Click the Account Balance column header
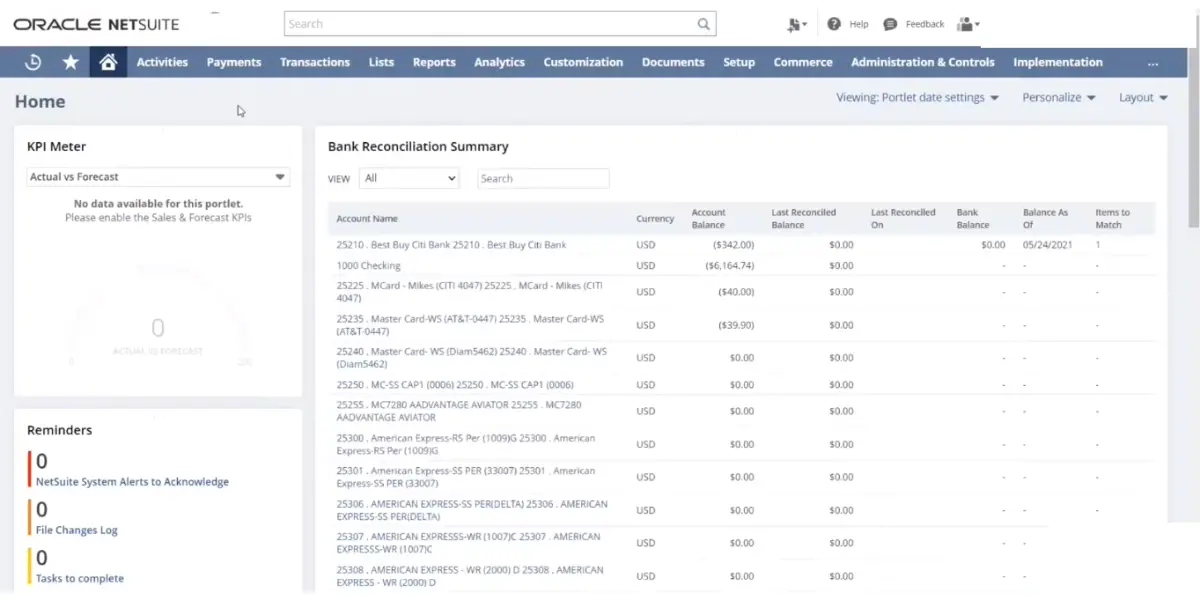The width and height of the screenshot is (1200, 600). (x=709, y=218)
